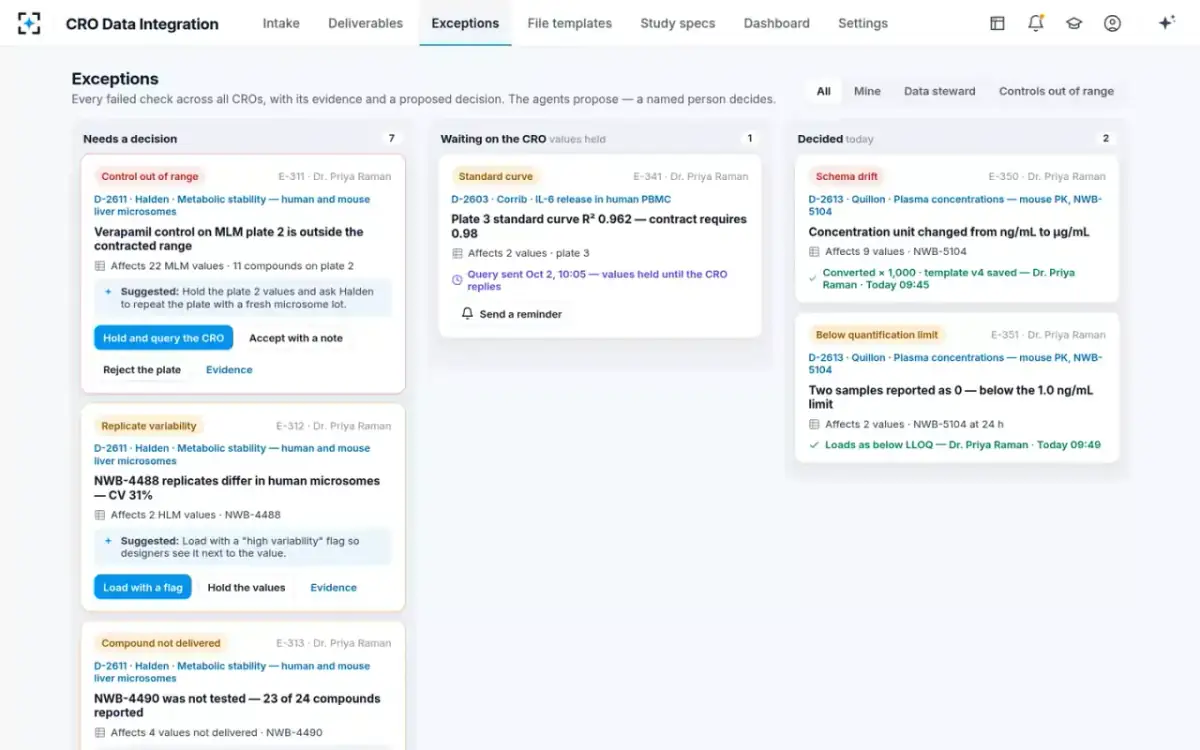Open the sparkle assistant icon
Image resolution: width=1200 pixels, height=750 pixels.
click(1166, 23)
